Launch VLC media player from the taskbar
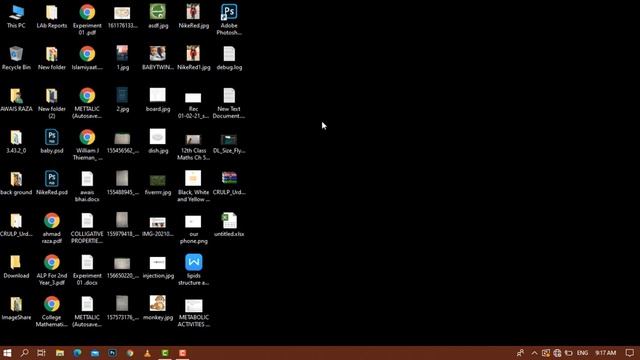The image size is (640, 360). coord(147,353)
